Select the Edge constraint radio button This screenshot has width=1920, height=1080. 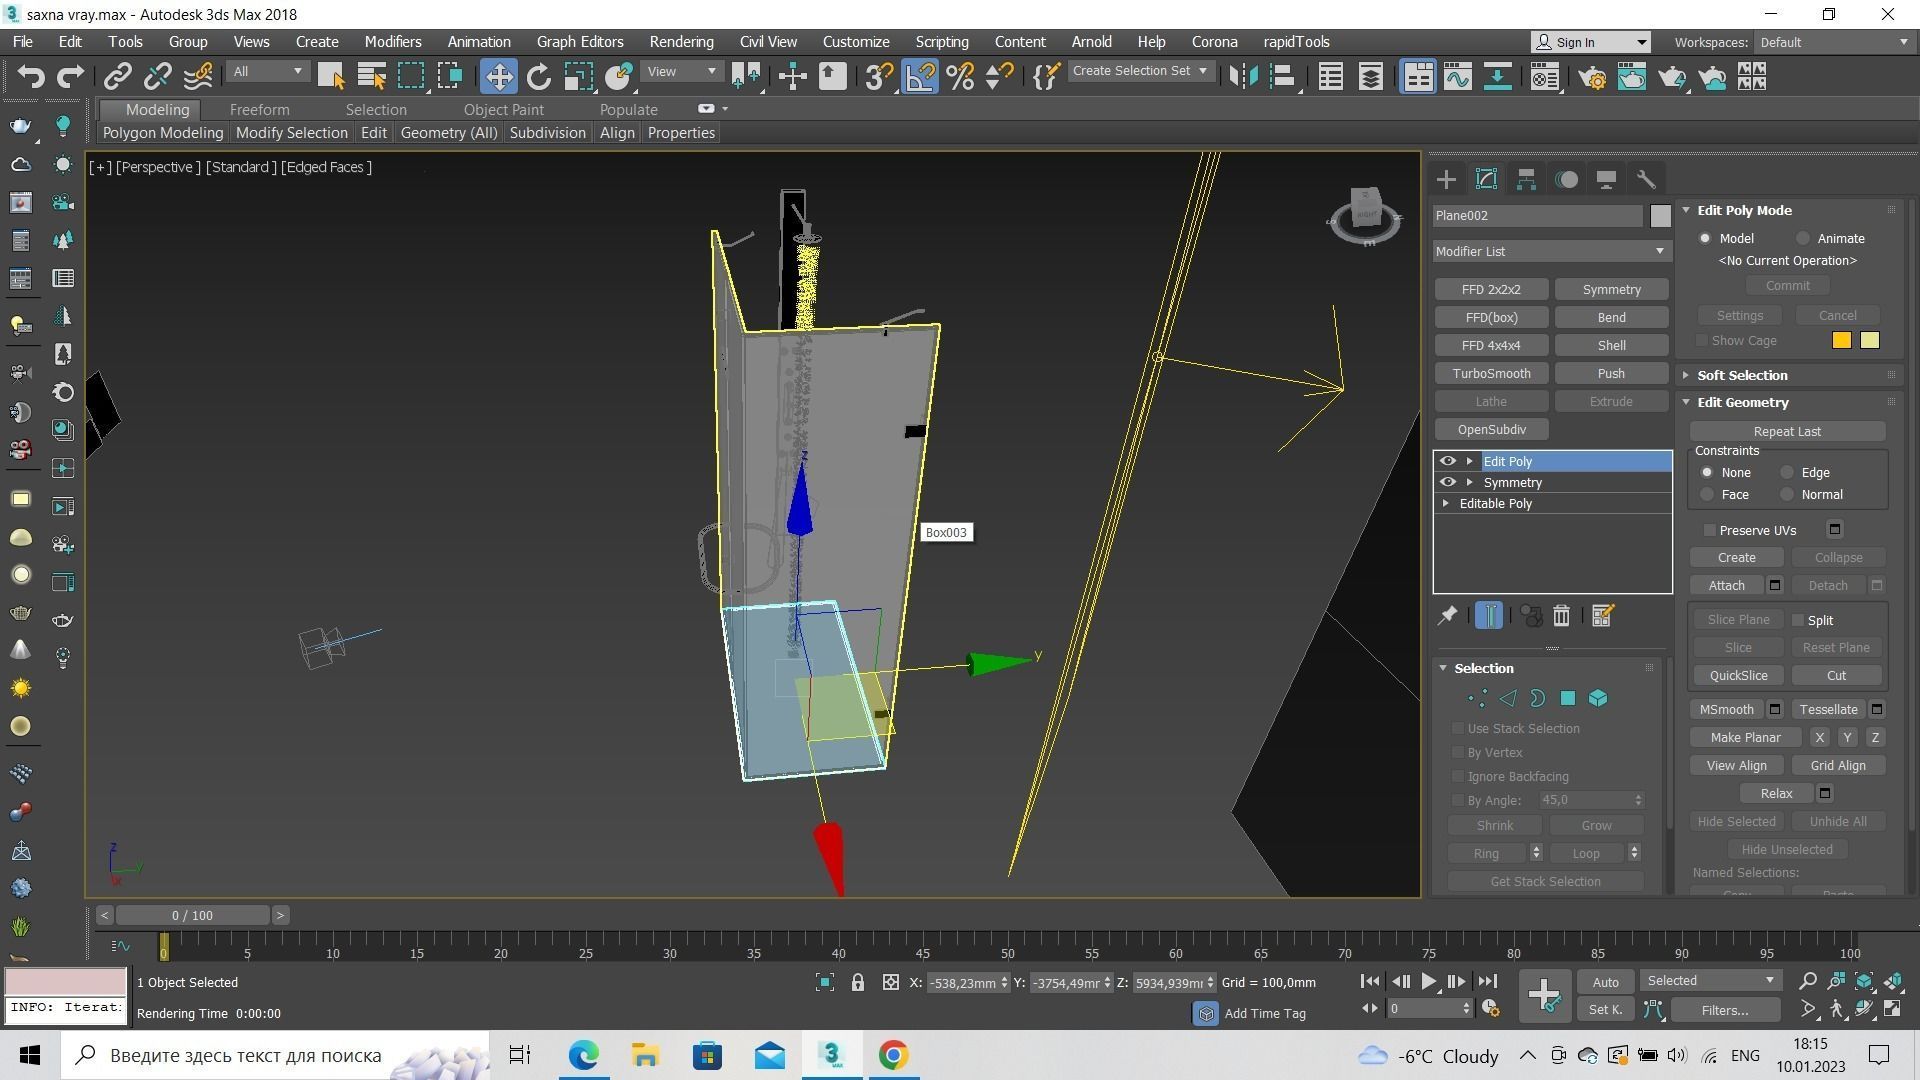point(1787,473)
